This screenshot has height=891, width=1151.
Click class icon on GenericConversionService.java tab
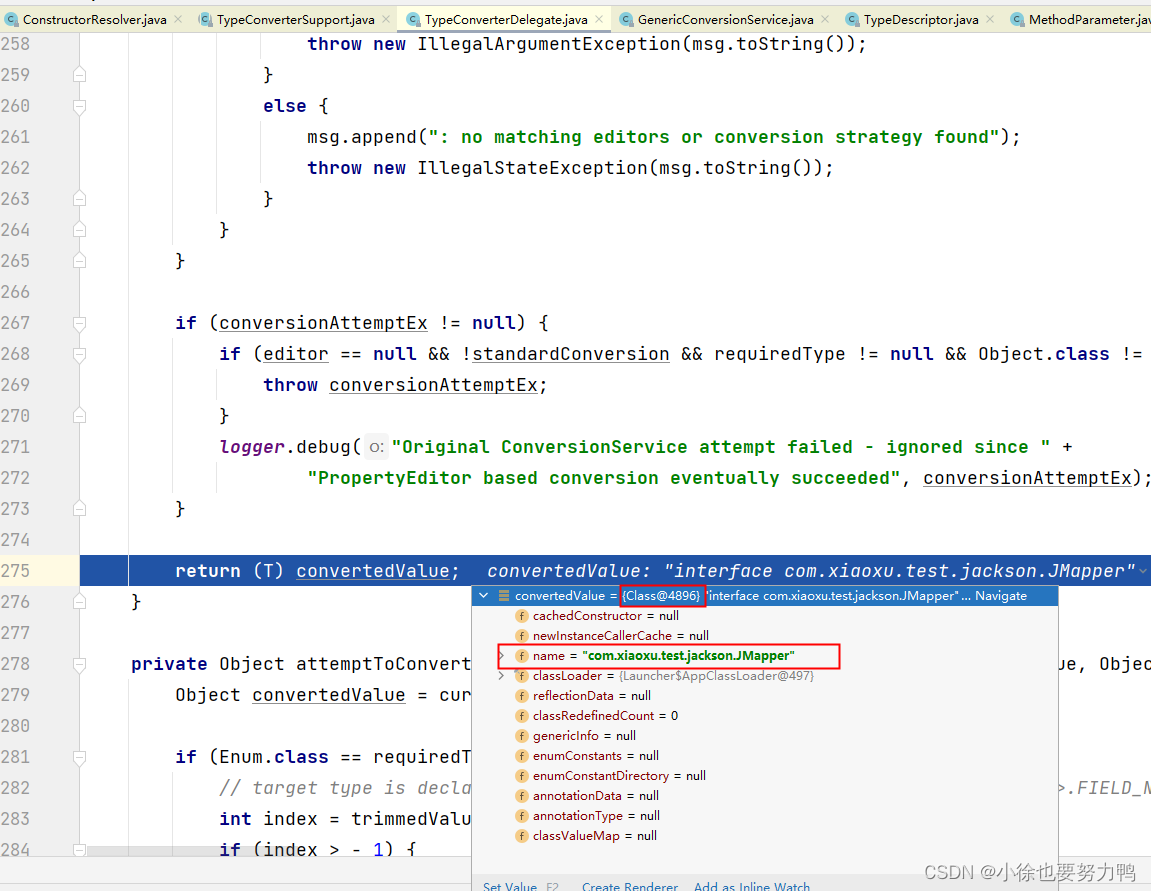626,20
